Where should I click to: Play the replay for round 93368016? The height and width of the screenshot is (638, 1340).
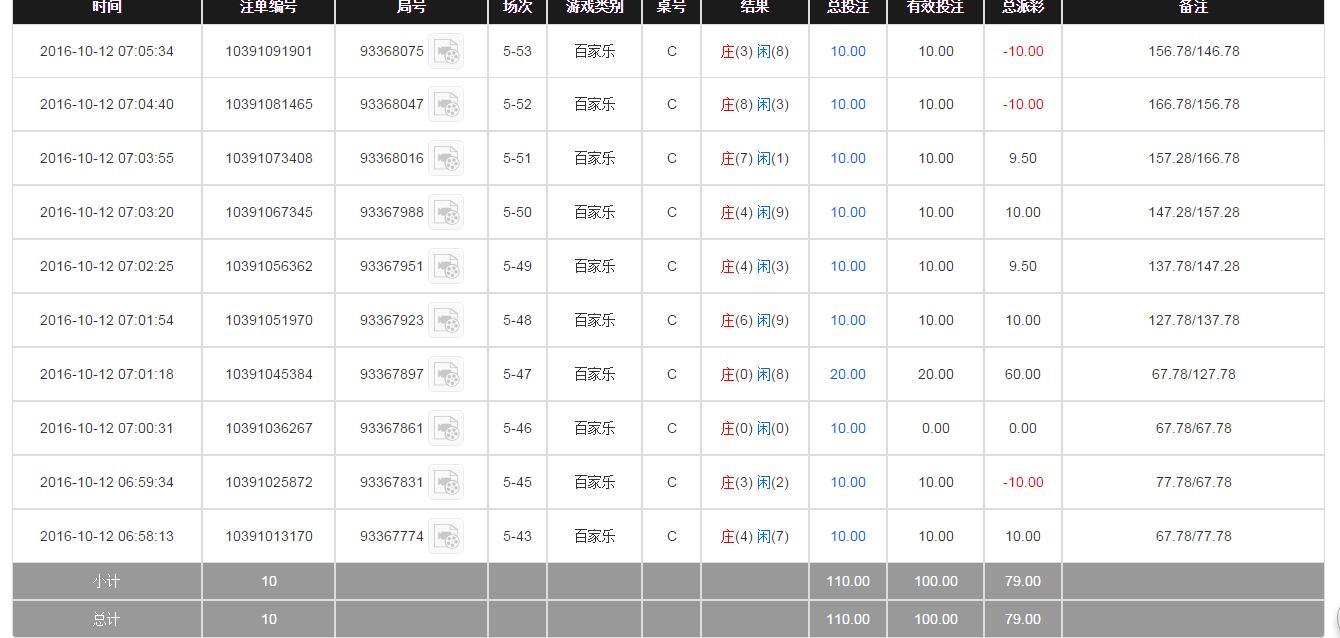coord(446,159)
